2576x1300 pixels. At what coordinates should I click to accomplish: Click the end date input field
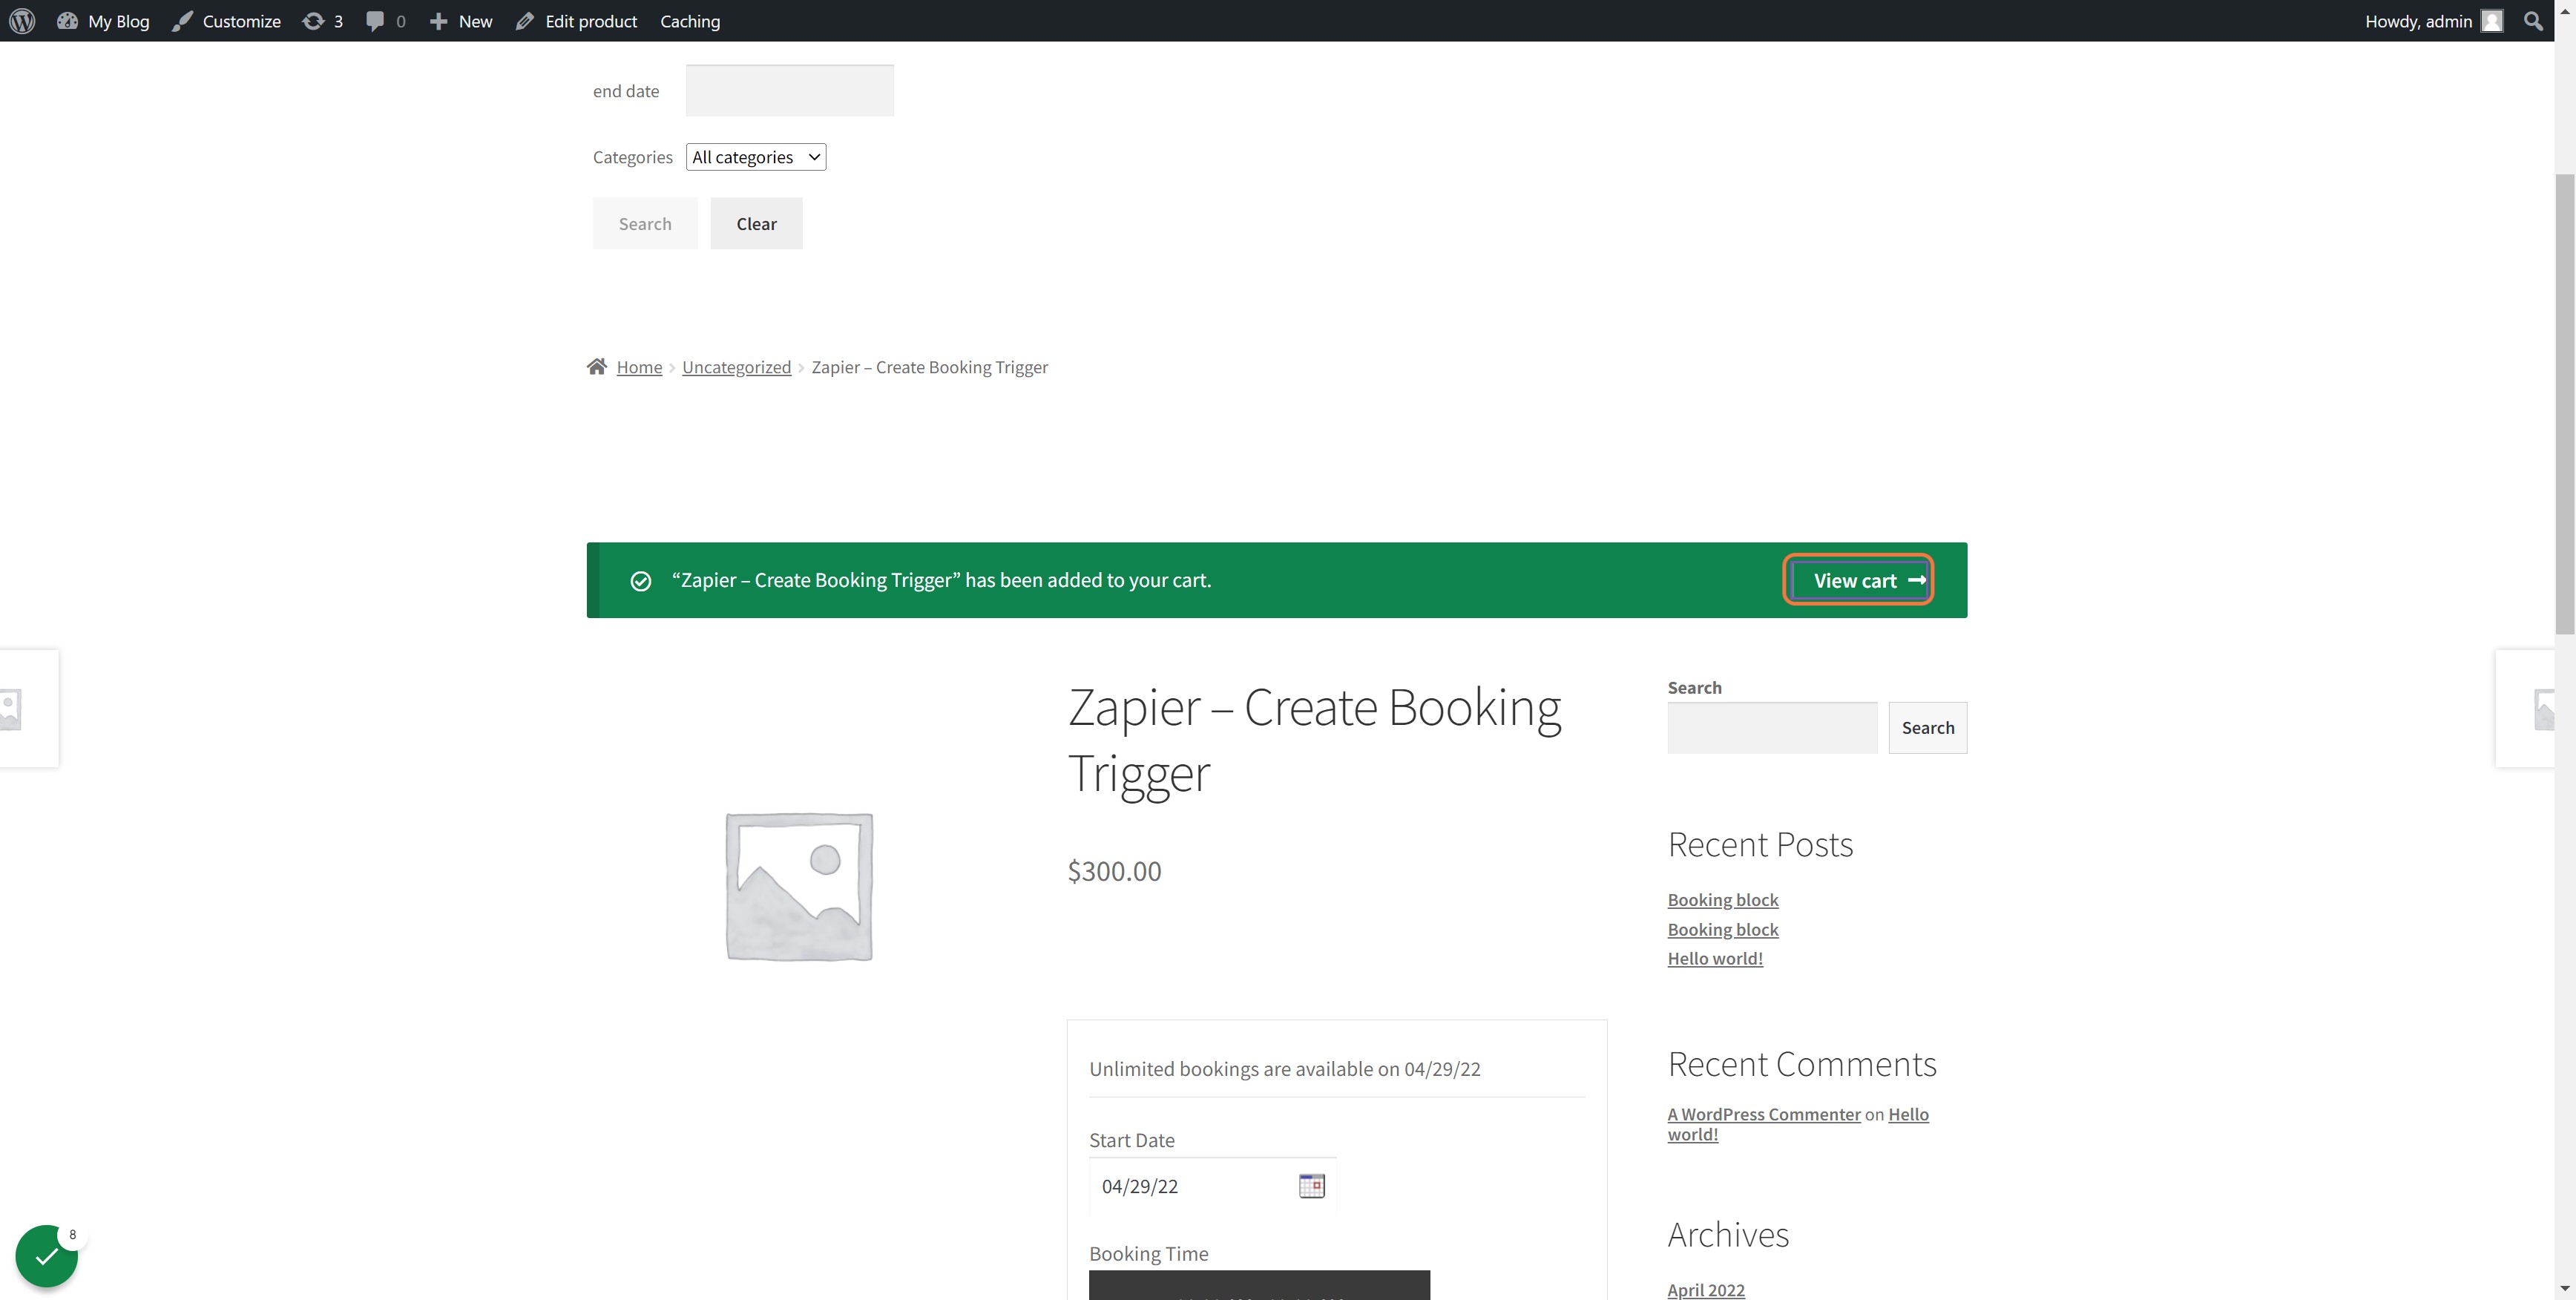[x=790, y=91]
